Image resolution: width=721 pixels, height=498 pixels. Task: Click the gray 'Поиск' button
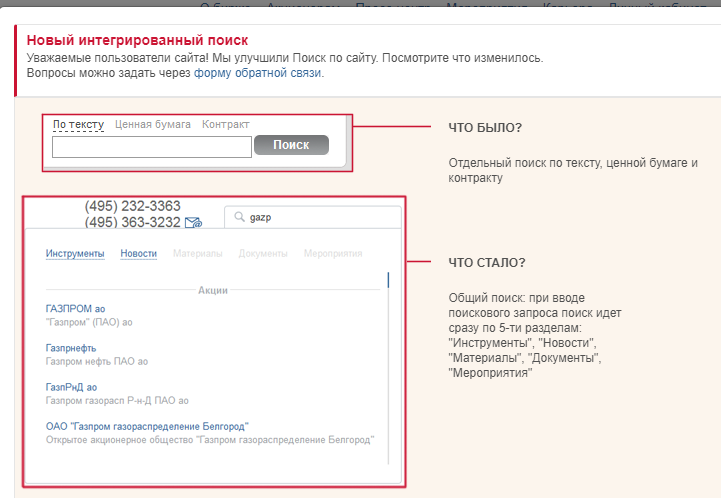click(292, 145)
